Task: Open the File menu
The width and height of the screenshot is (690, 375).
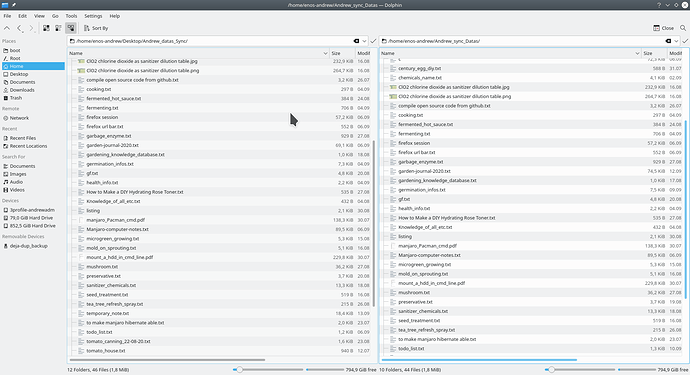Action: click(x=7, y=16)
